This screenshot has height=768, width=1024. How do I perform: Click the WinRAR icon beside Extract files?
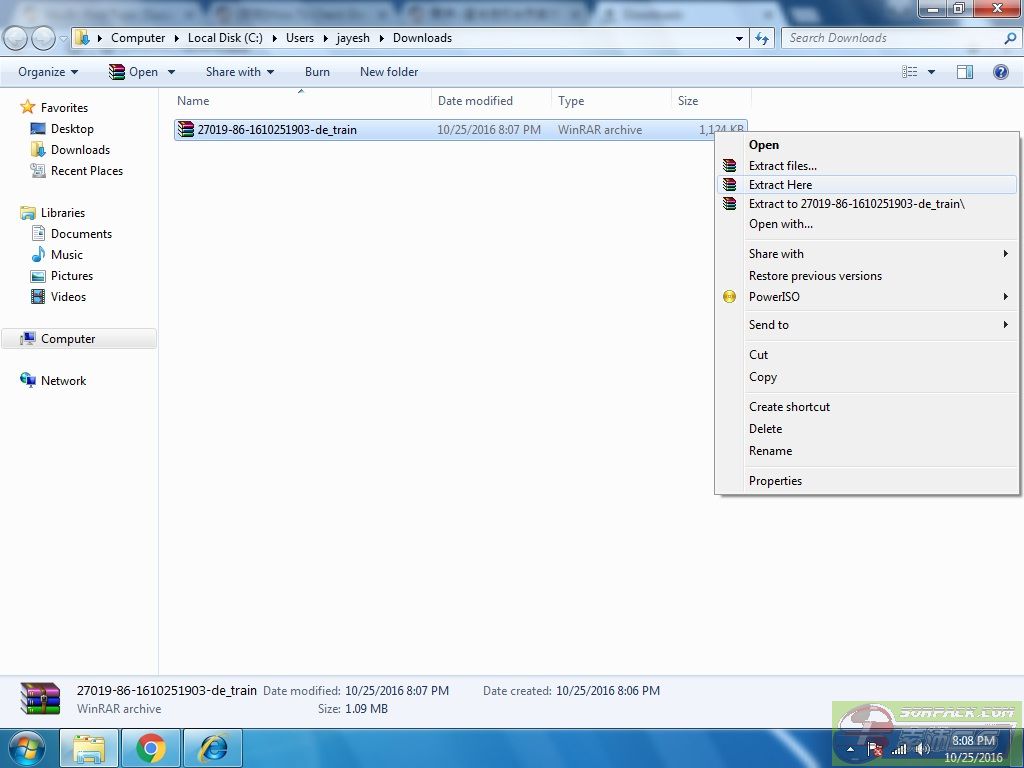tap(730, 166)
